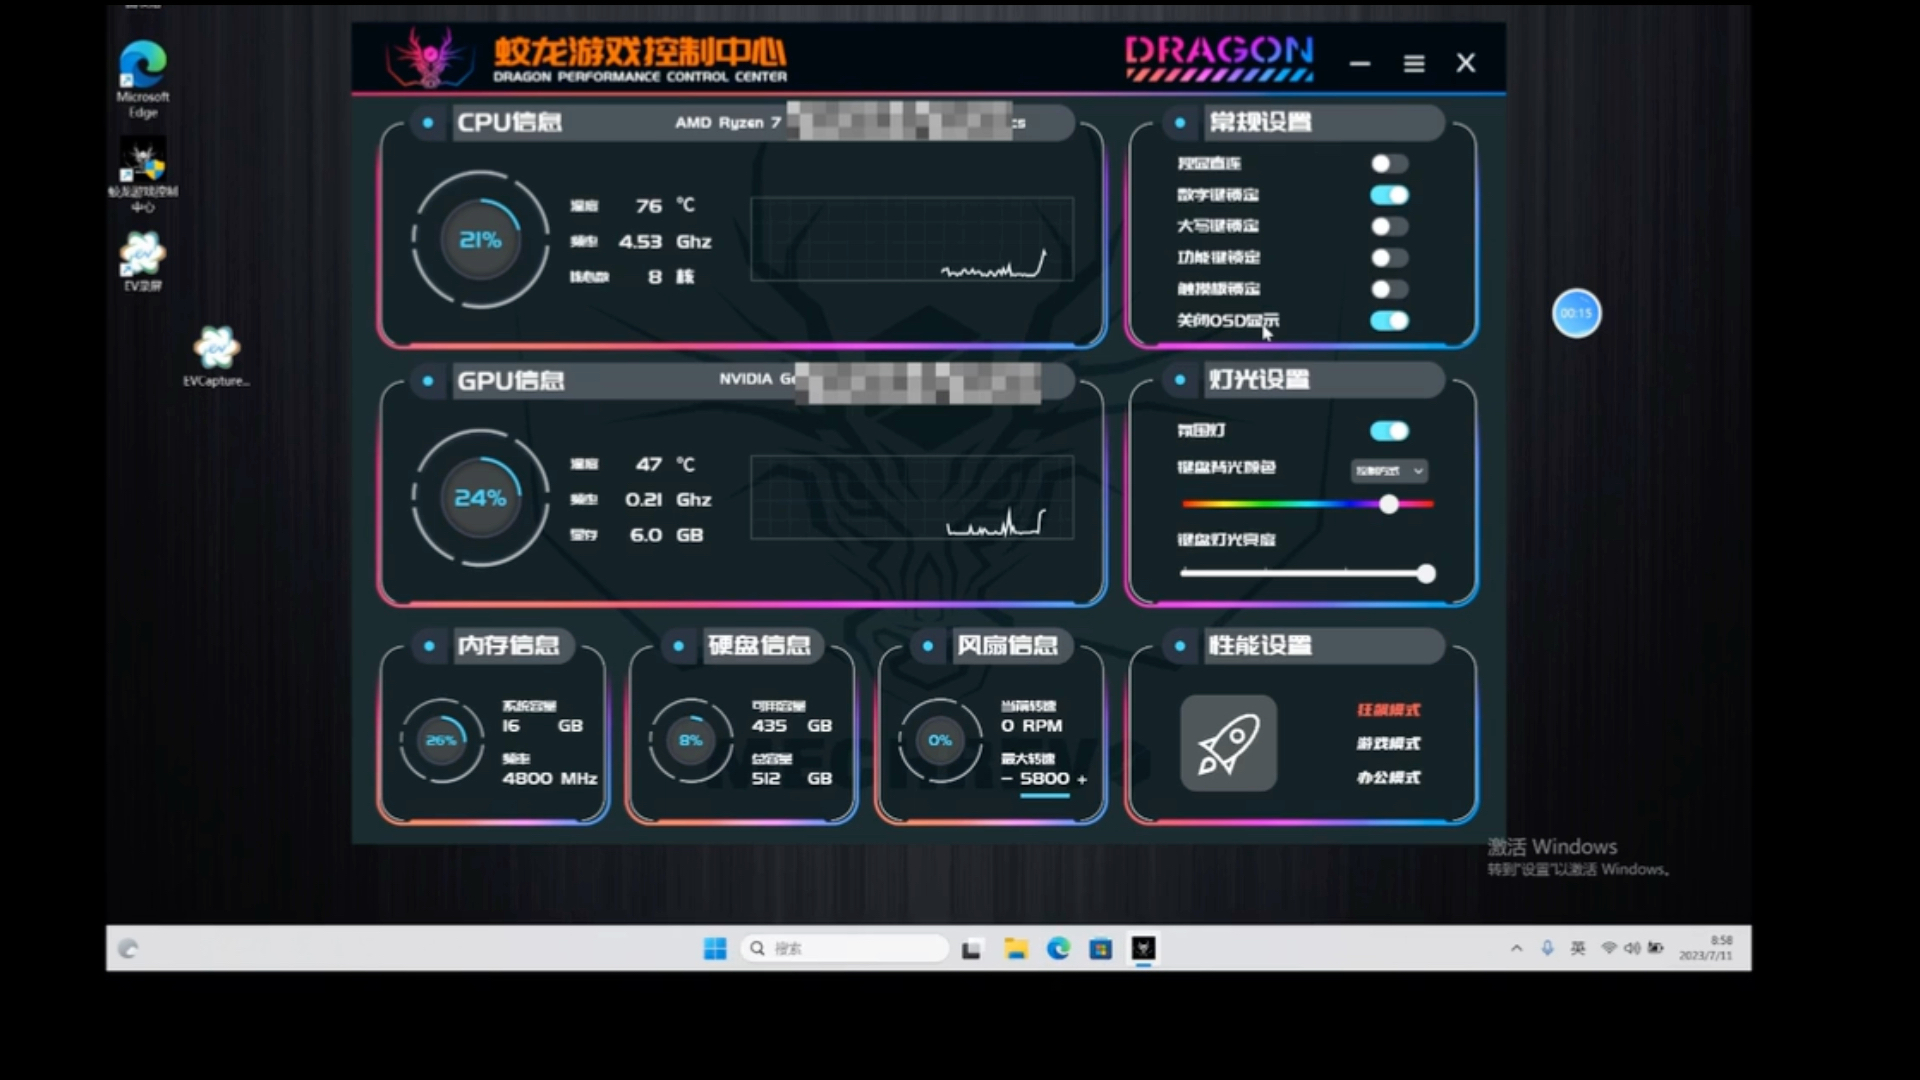Click the CPU 21% usage gauge
This screenshot has width=1920, height=1080.
pyautogui.click(x=480, y=239)
